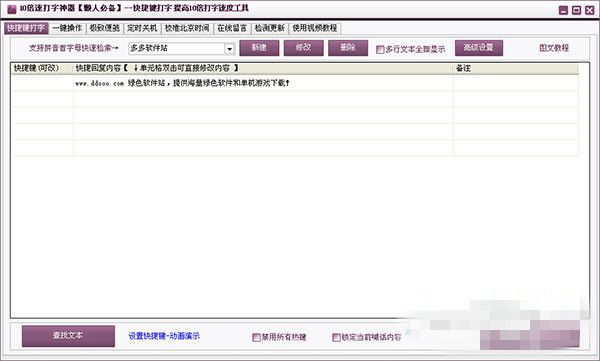Minimize the typing tool window

(563, 10)
